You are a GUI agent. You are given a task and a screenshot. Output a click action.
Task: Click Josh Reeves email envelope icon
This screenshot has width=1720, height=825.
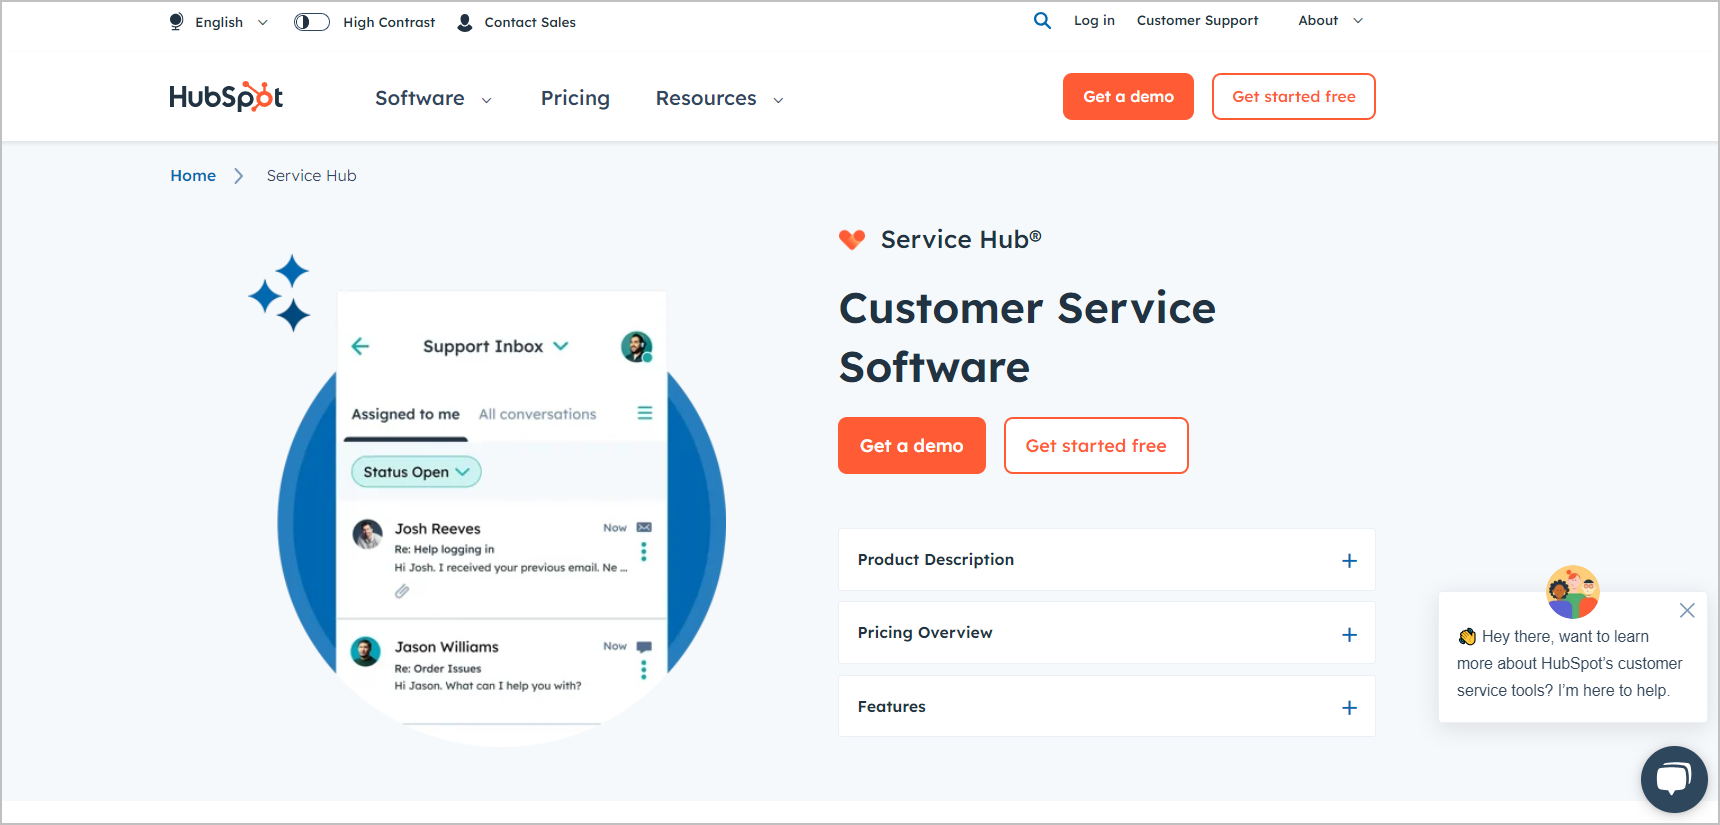point(644,527)
